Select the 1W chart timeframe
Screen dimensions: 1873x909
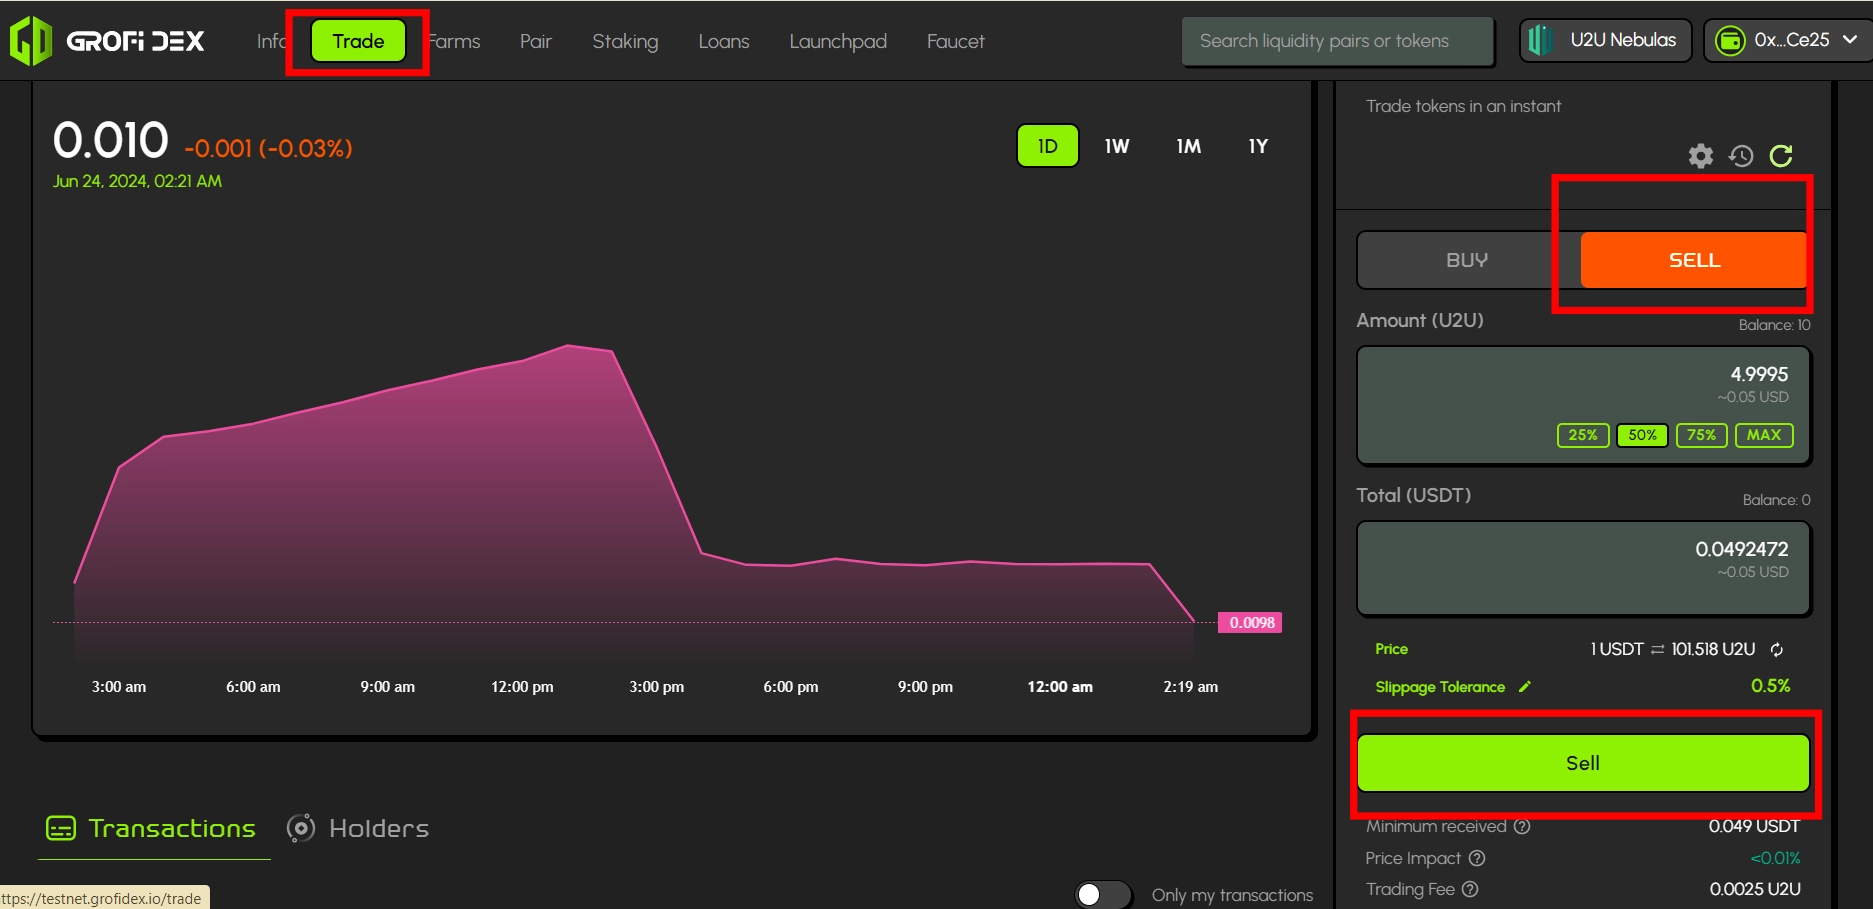(1117, 146)
